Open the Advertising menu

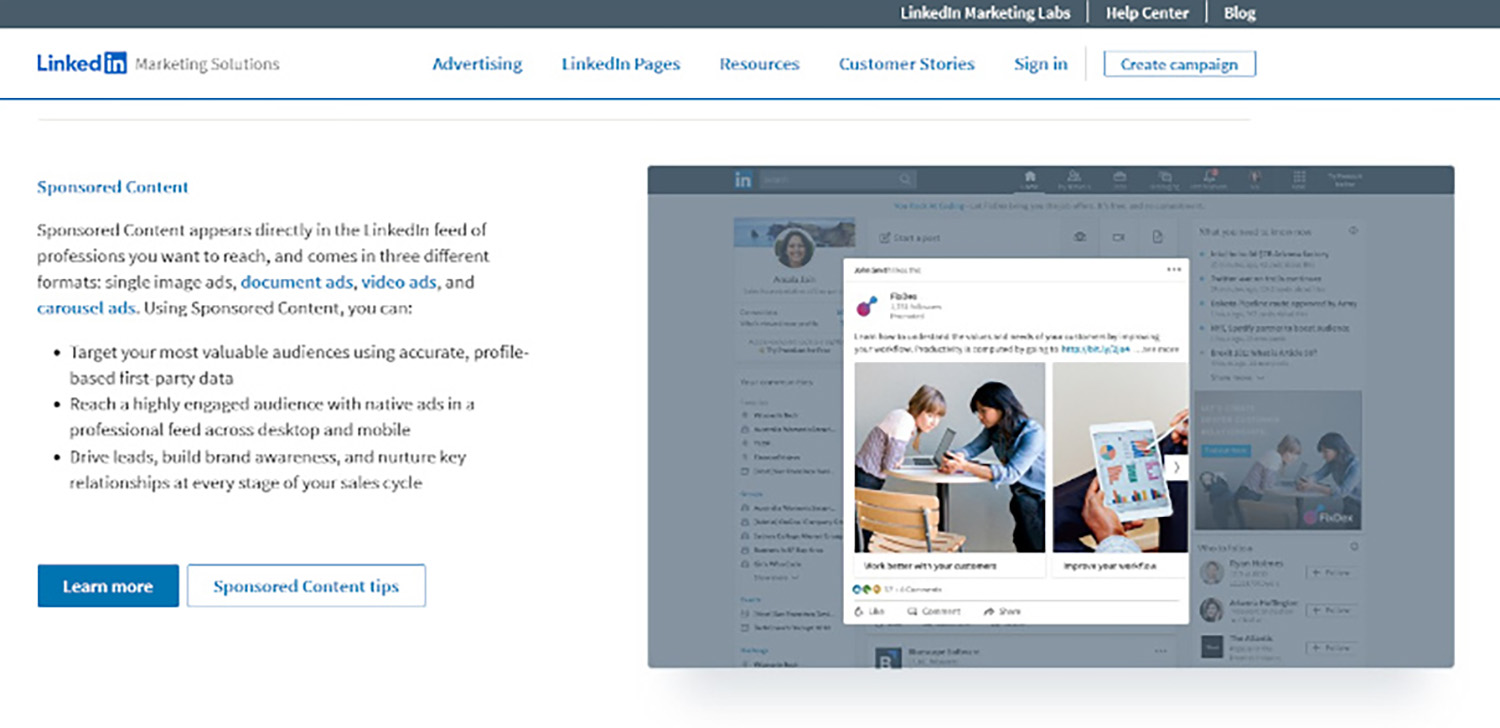click(x=477, y=64)
